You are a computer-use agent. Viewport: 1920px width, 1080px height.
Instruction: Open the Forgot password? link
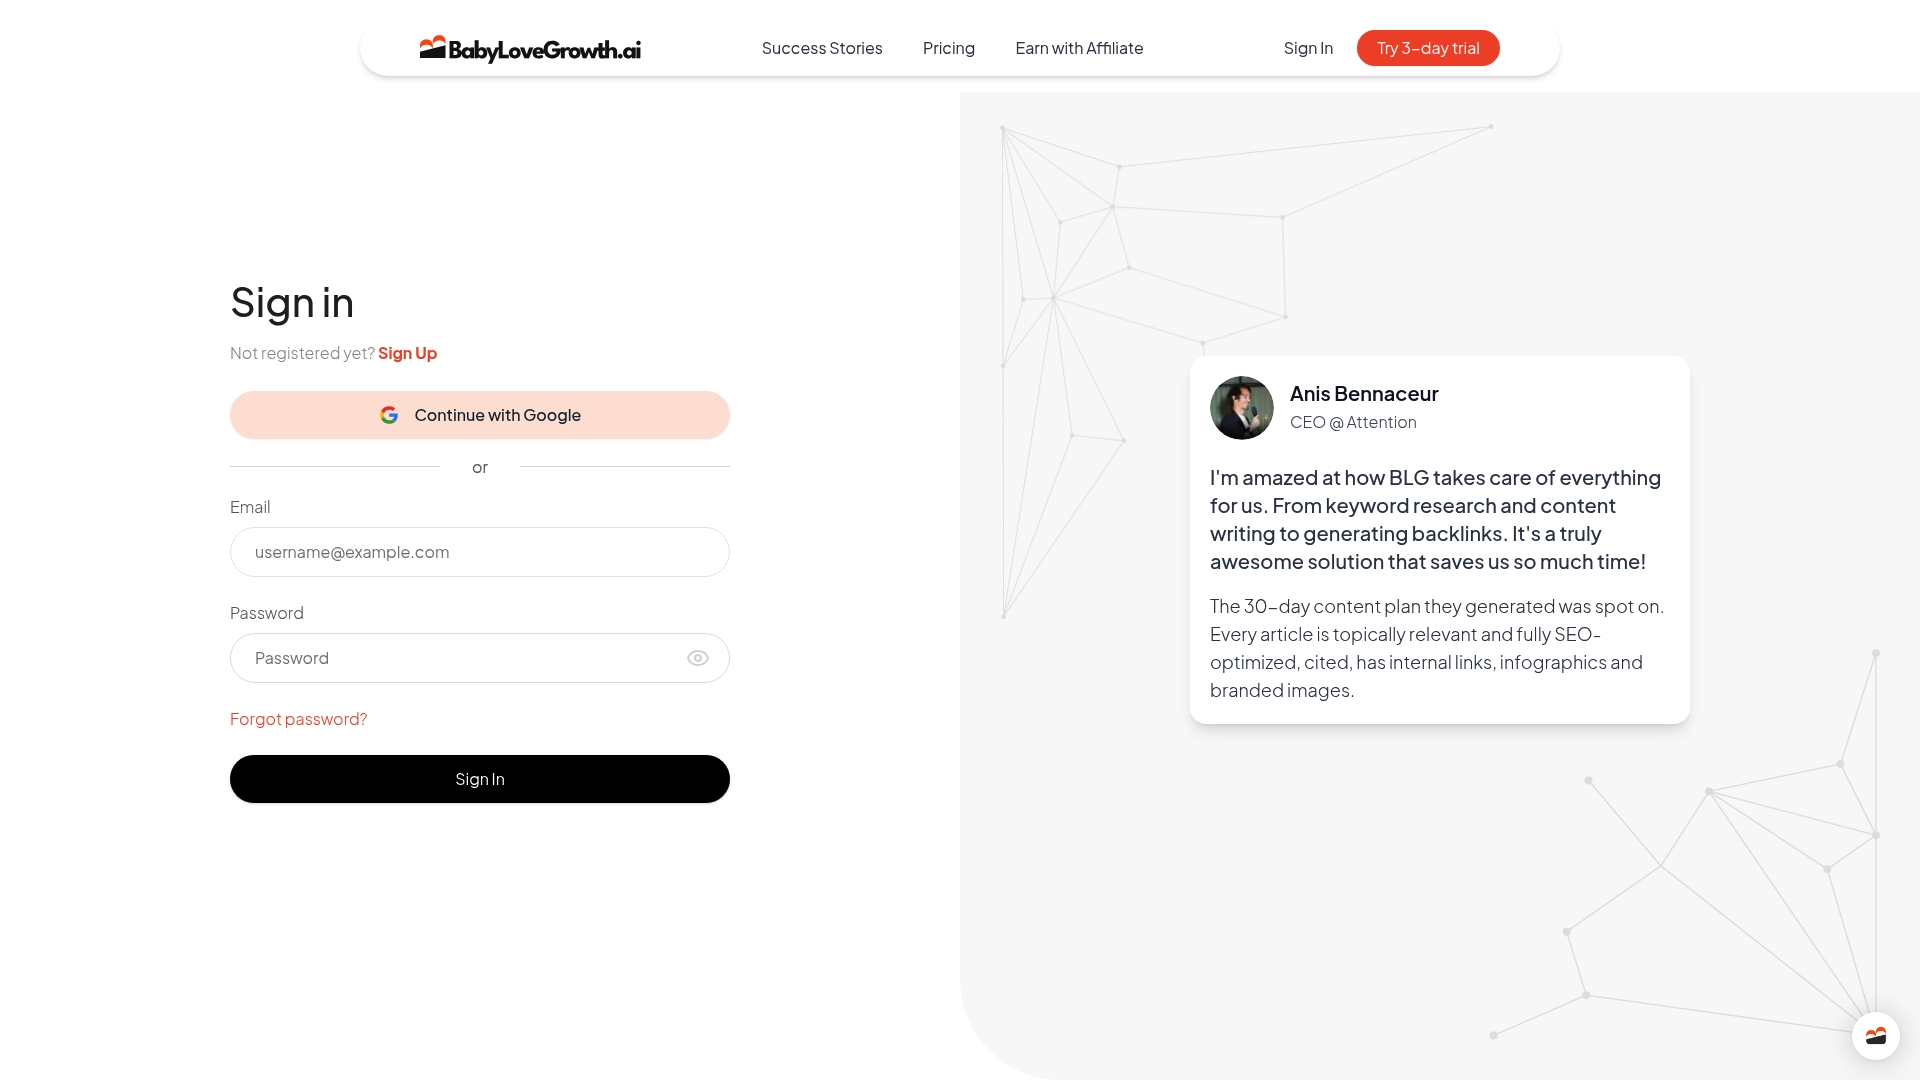click(298, 719)
